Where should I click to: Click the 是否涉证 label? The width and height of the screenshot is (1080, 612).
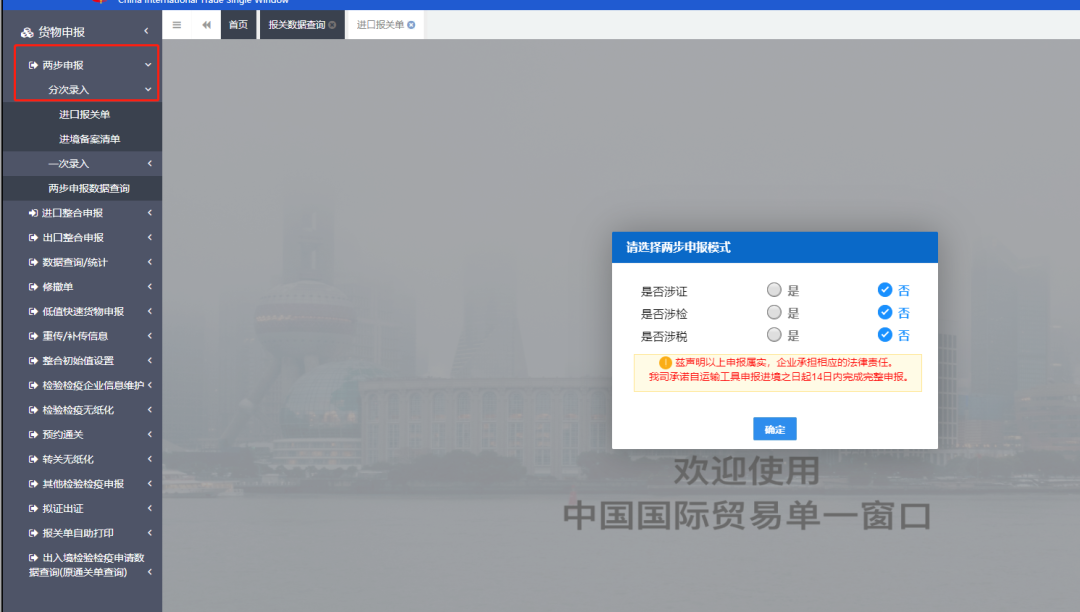click(664, 291)
